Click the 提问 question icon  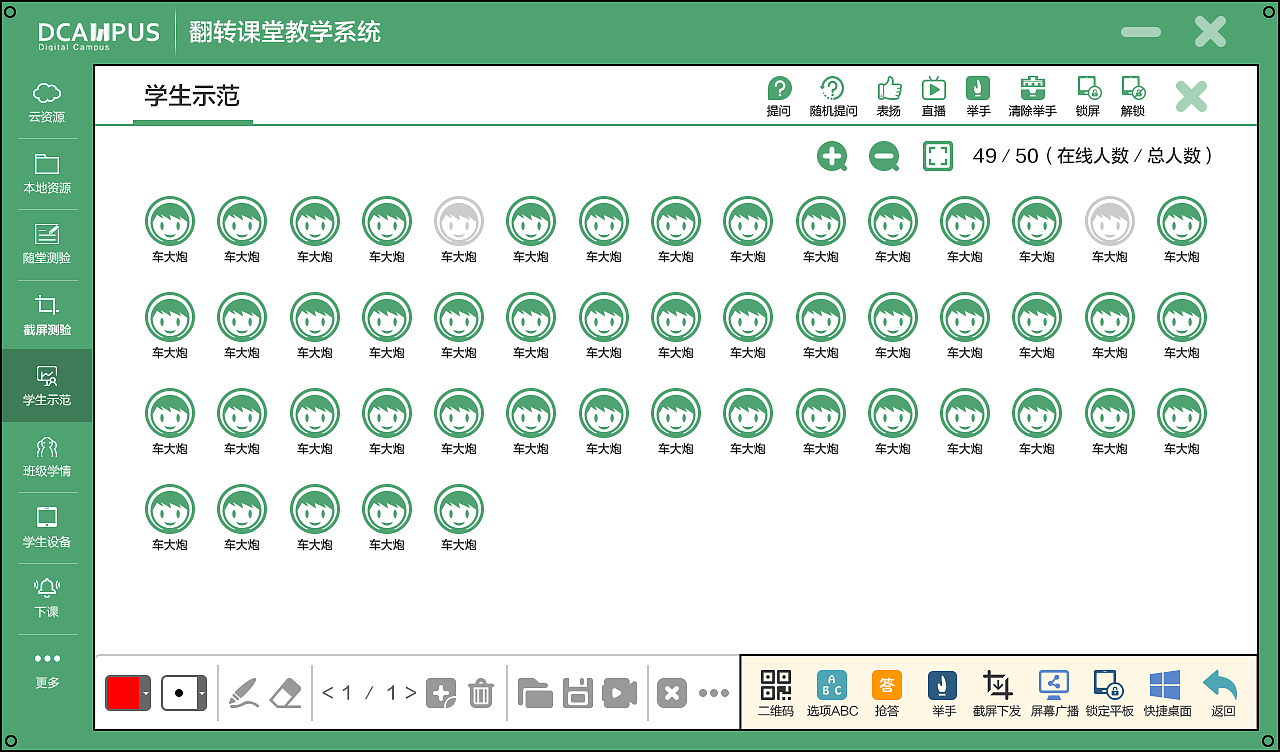[779, 97]
